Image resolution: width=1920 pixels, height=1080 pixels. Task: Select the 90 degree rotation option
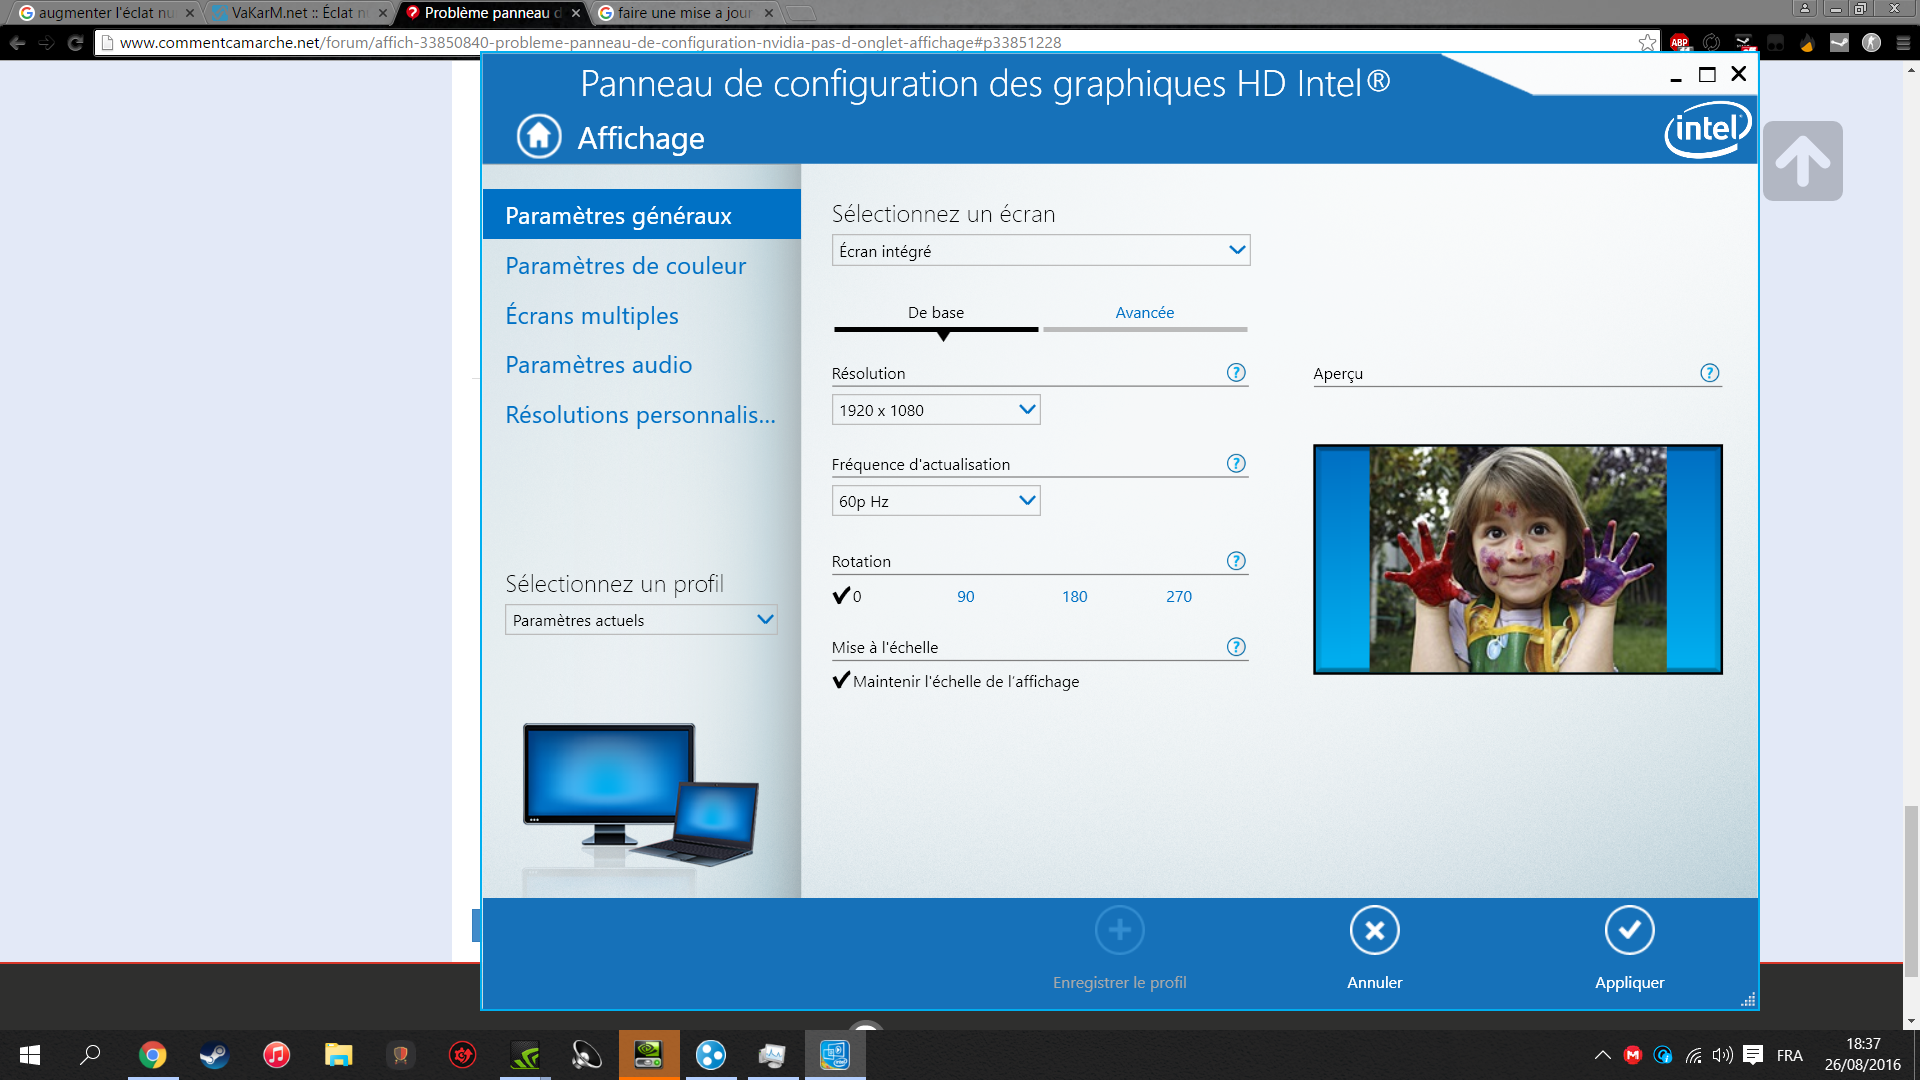(x=965, y=596)
